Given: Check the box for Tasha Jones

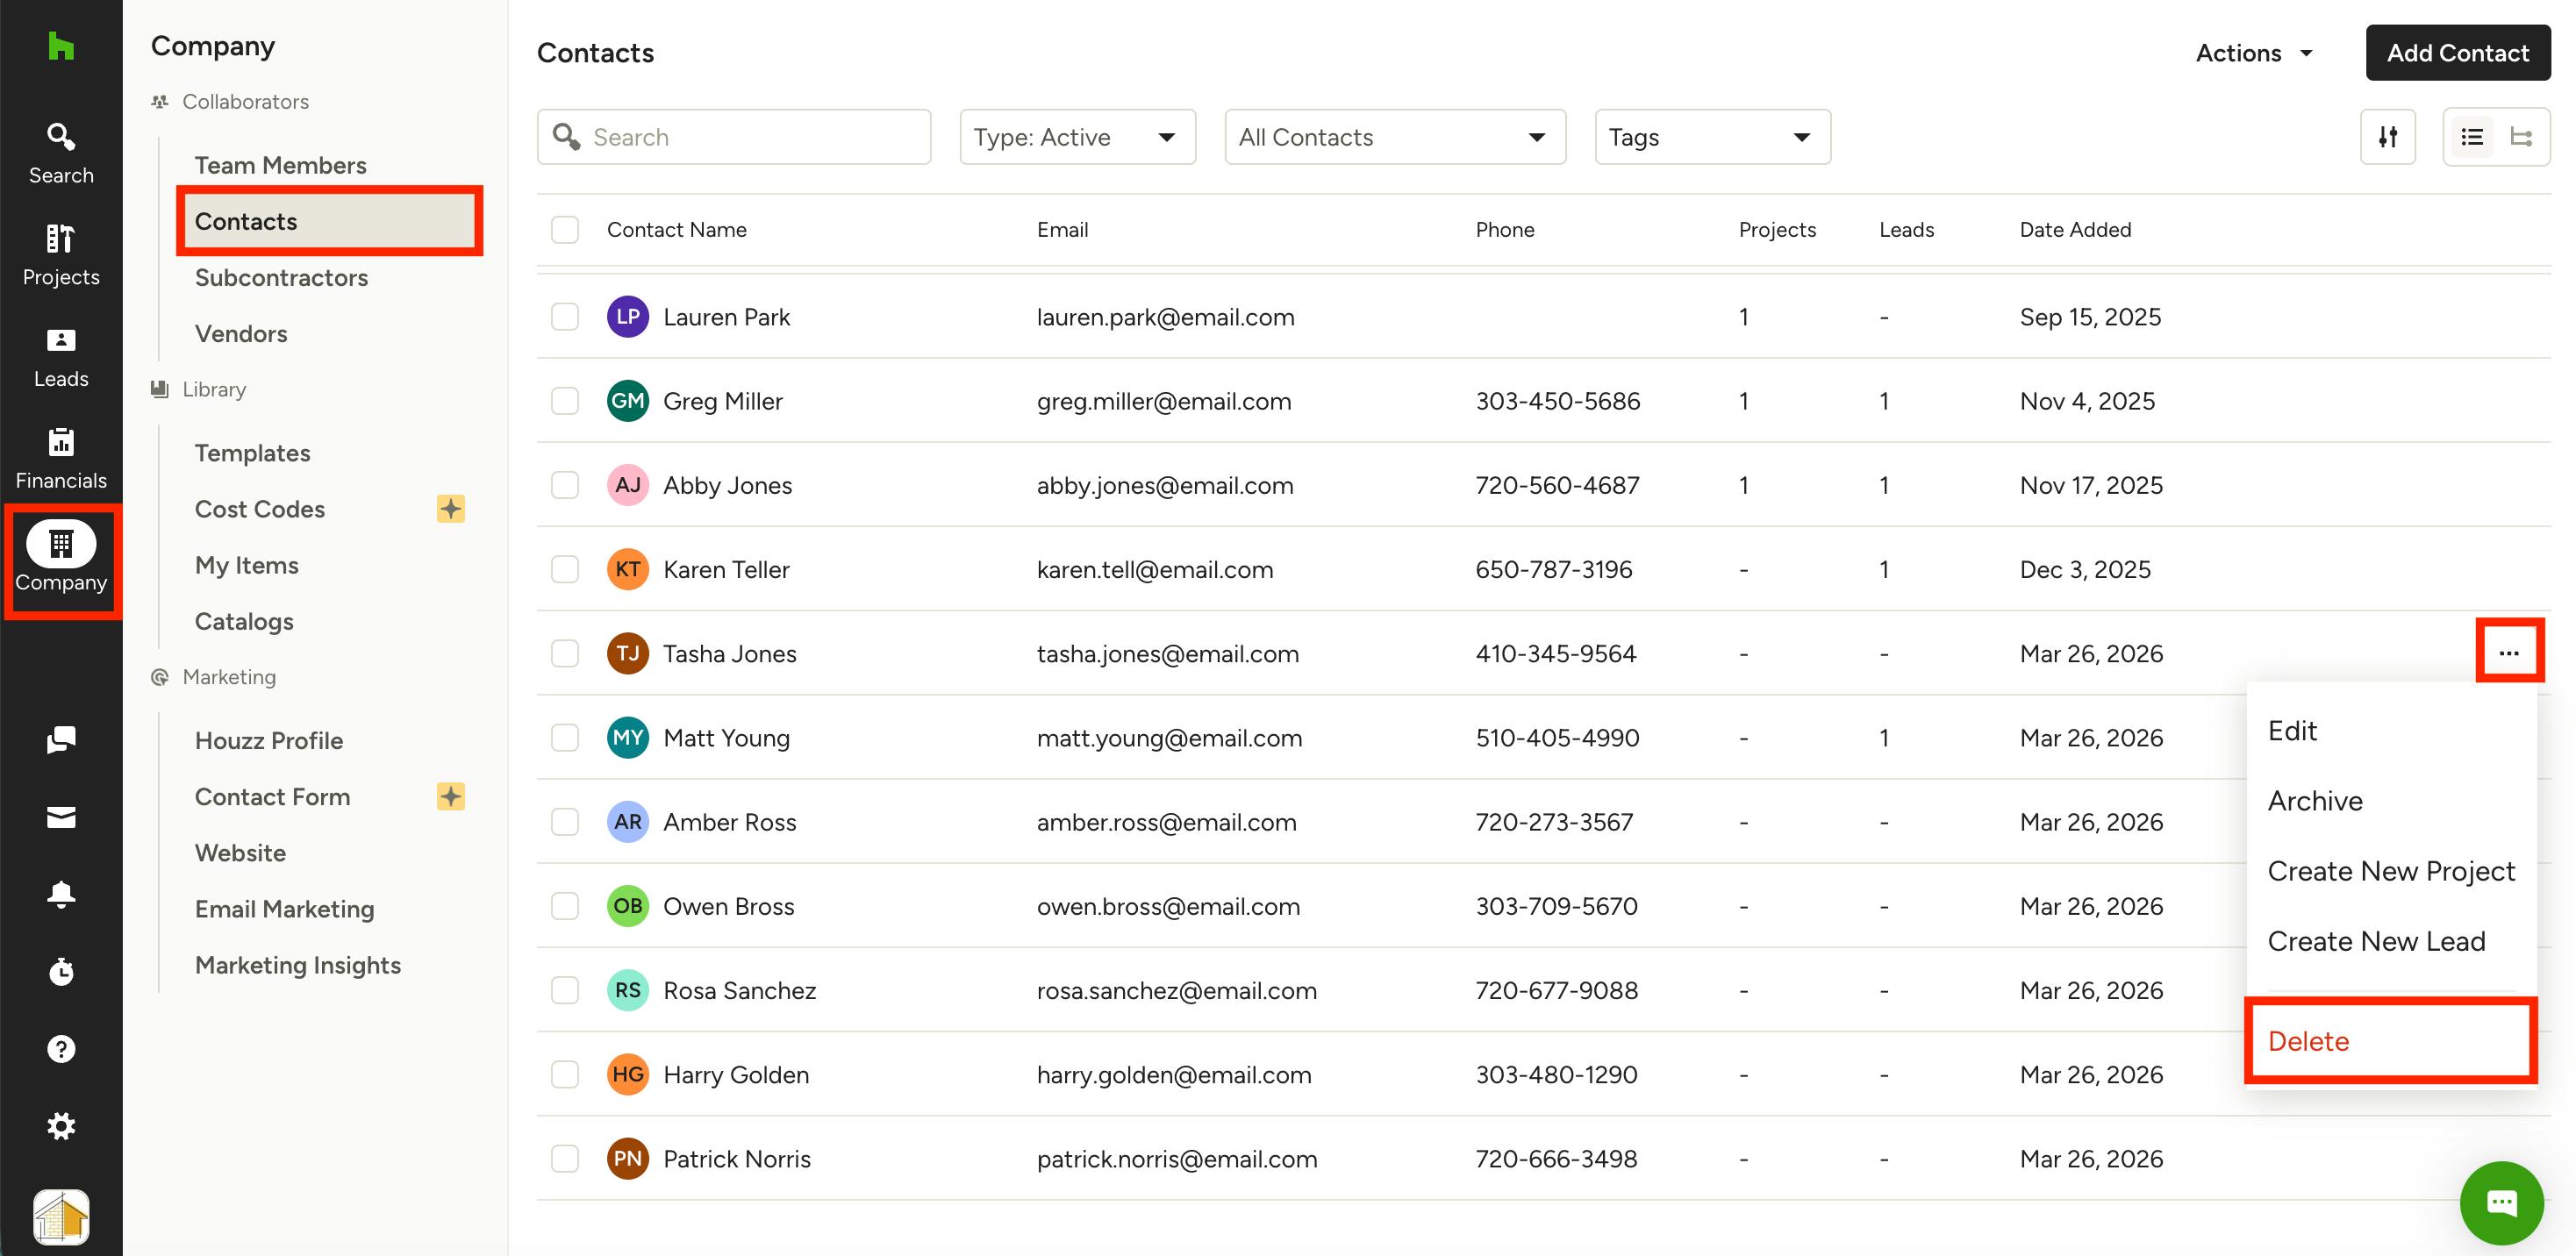Looking at the screenshot, I should pos(565,654).
